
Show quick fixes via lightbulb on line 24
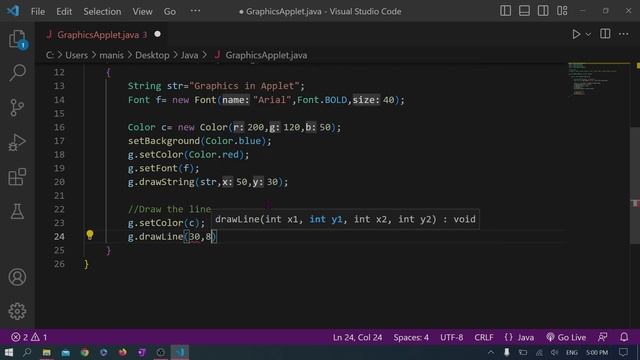coord(90,235)
